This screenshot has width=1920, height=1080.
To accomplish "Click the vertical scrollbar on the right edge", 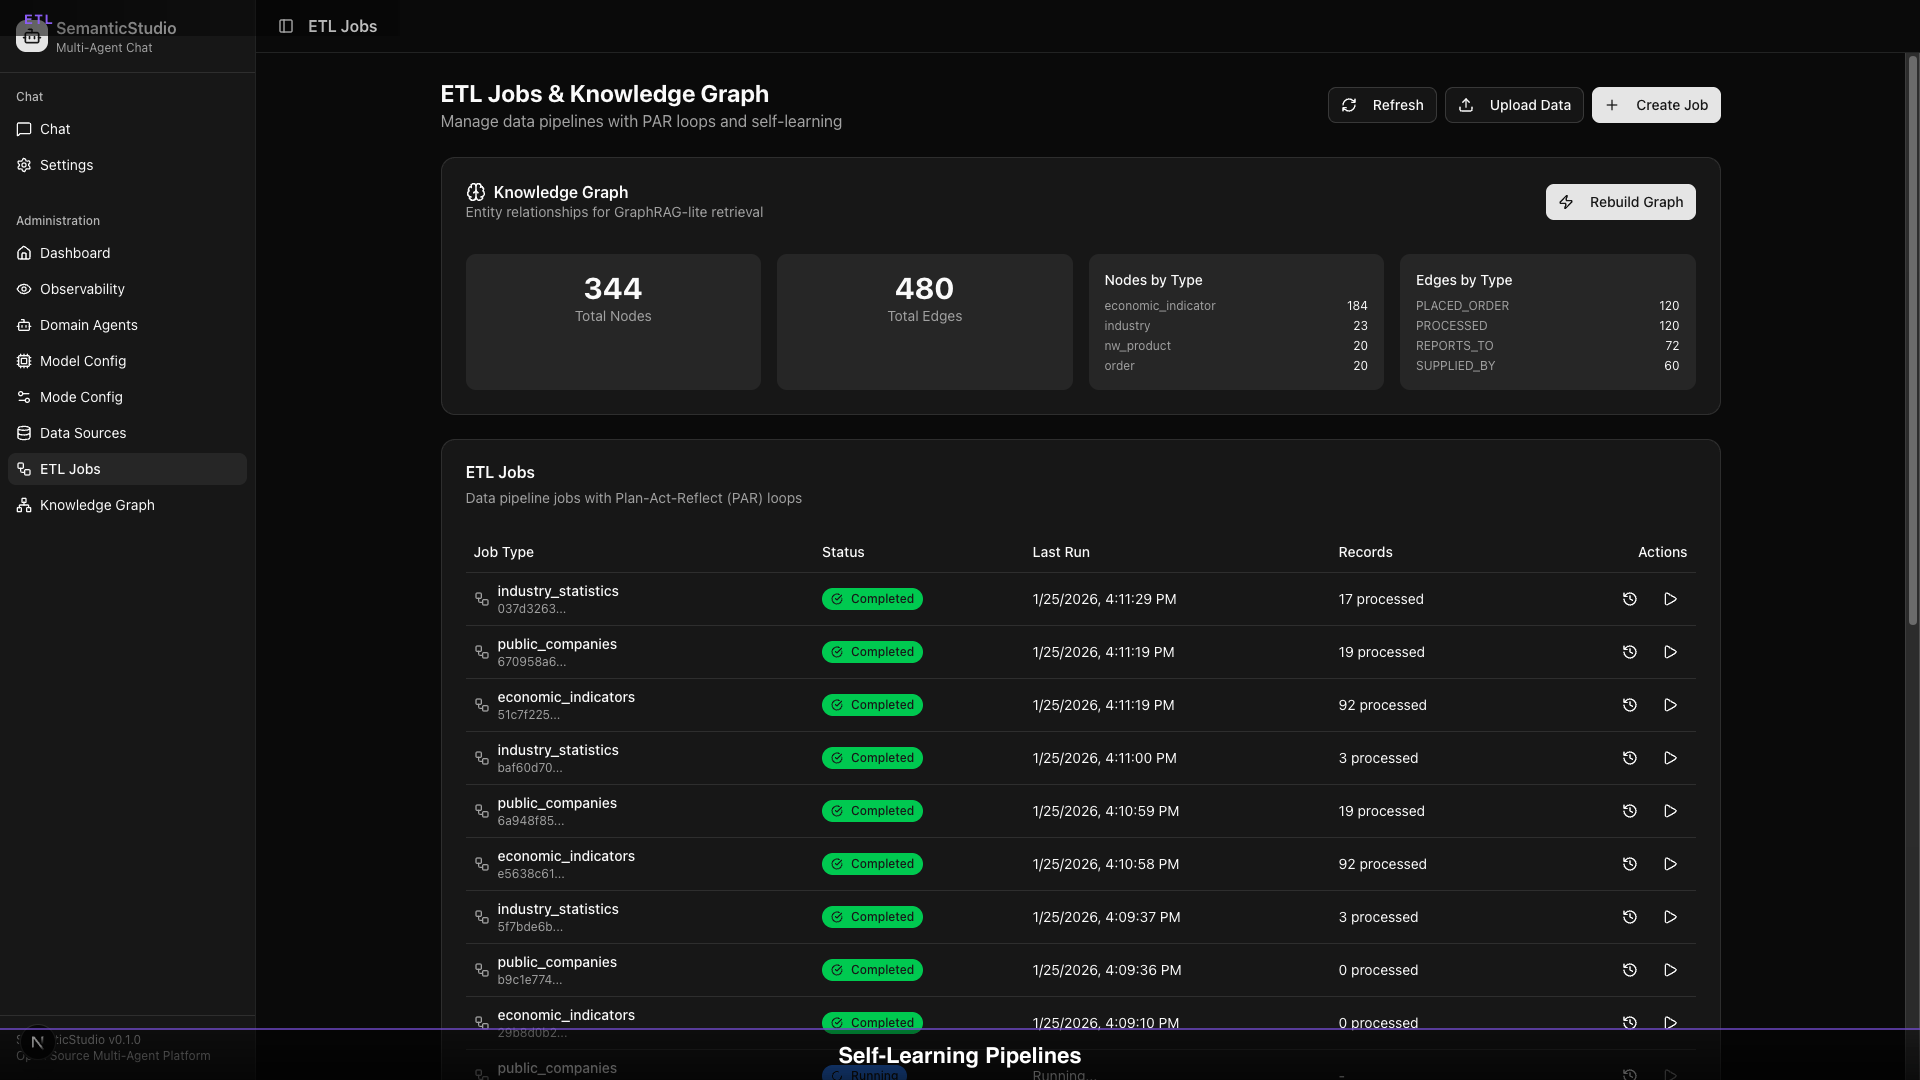I will click(x=1913, y=340).
